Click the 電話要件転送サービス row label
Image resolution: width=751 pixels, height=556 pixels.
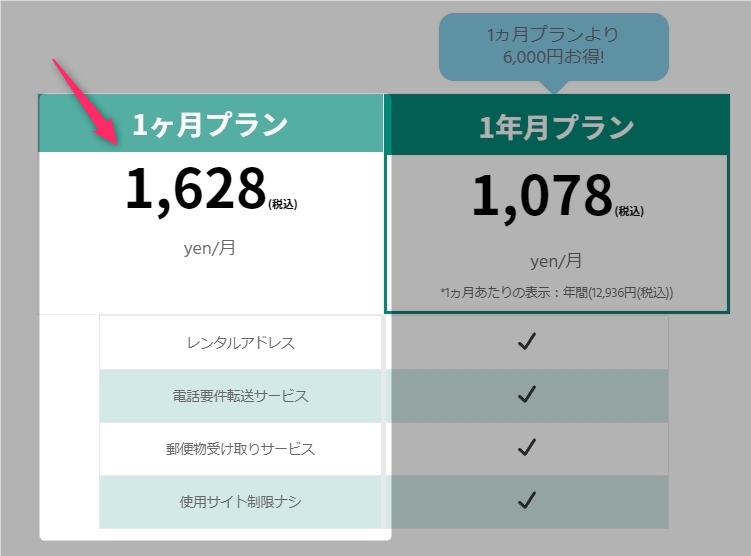click(240, 396)
